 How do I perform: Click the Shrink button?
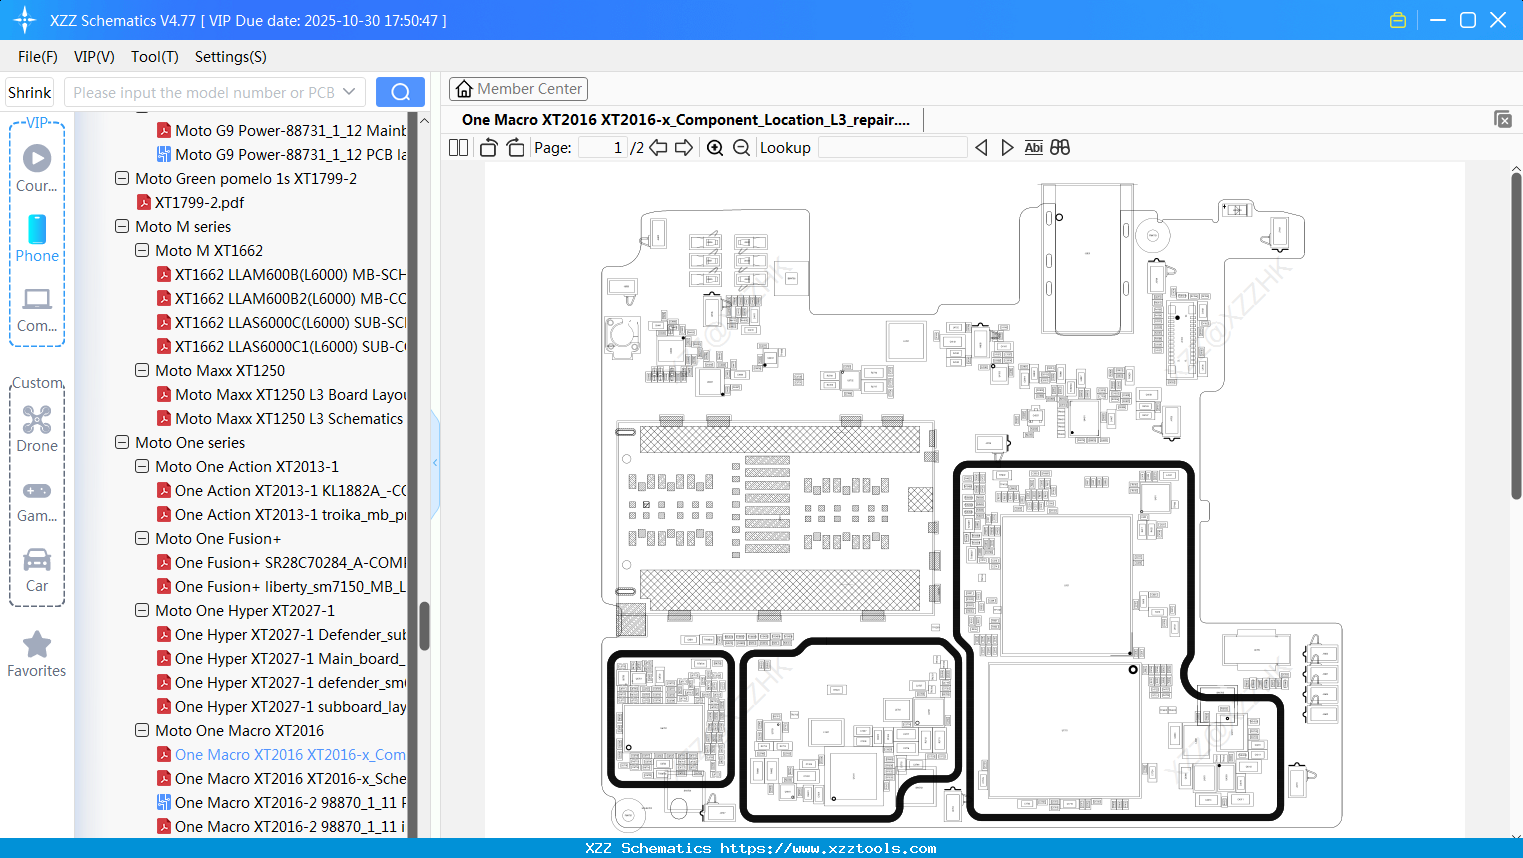coord(30,92)
